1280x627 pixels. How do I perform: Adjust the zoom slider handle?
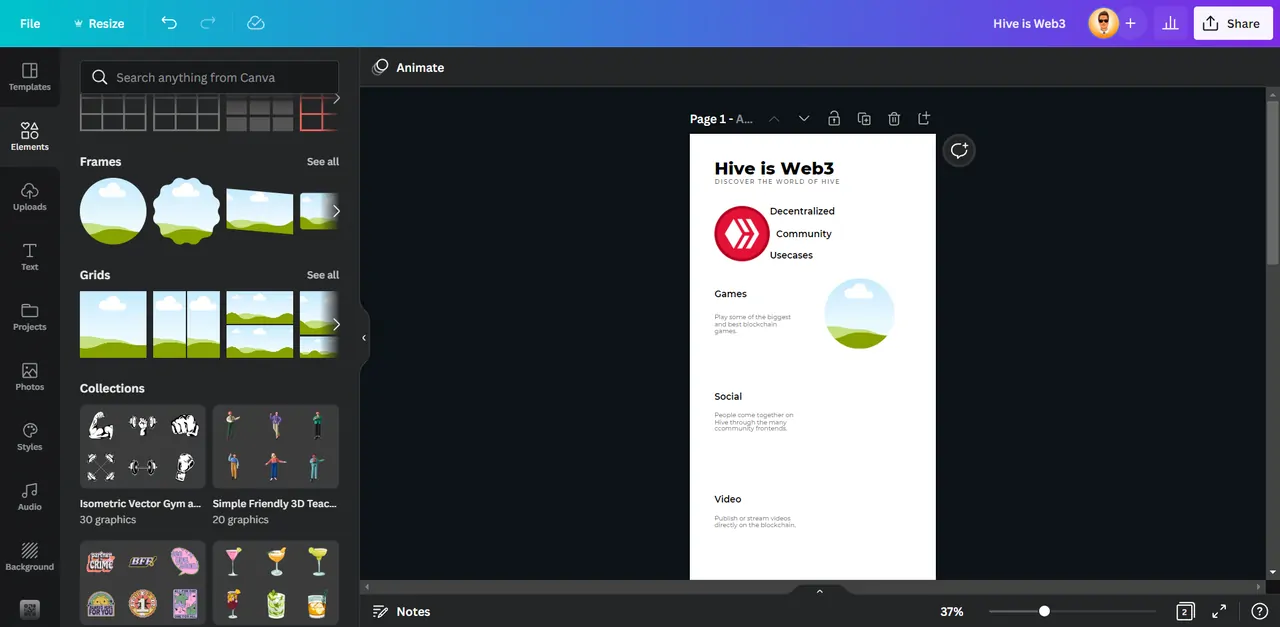click(1044, 611)
